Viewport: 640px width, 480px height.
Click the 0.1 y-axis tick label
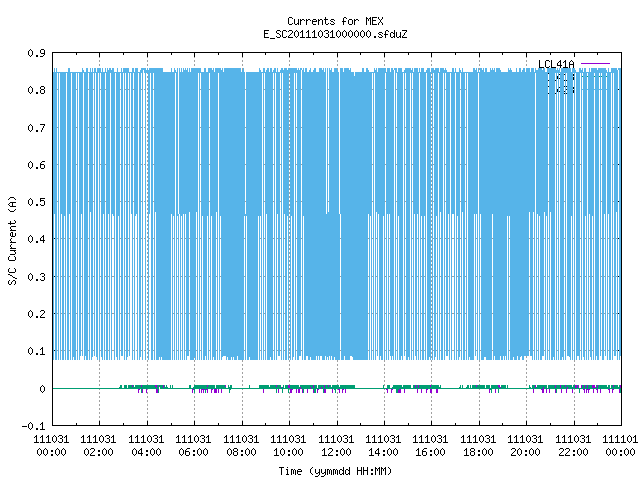pos(36,351)
